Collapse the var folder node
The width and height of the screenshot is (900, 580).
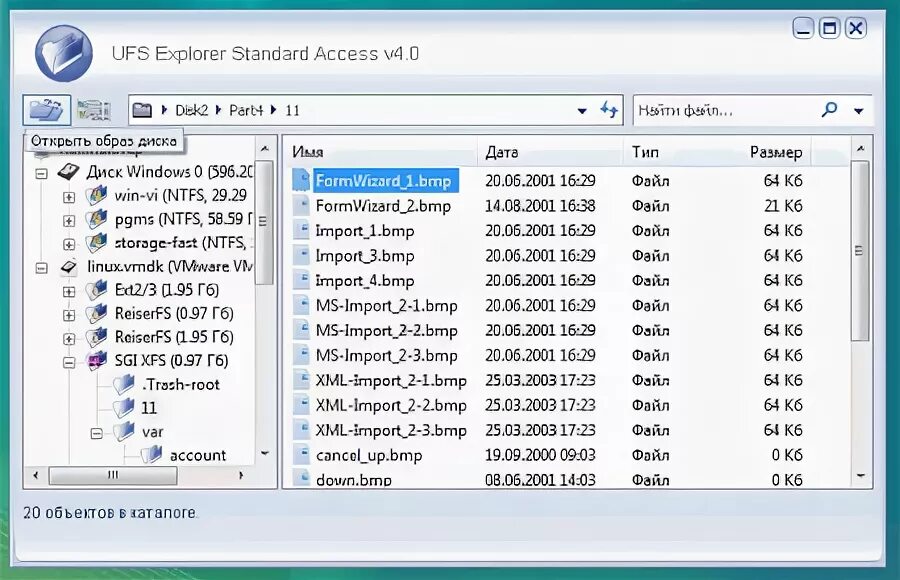click(x=96, y=433)
